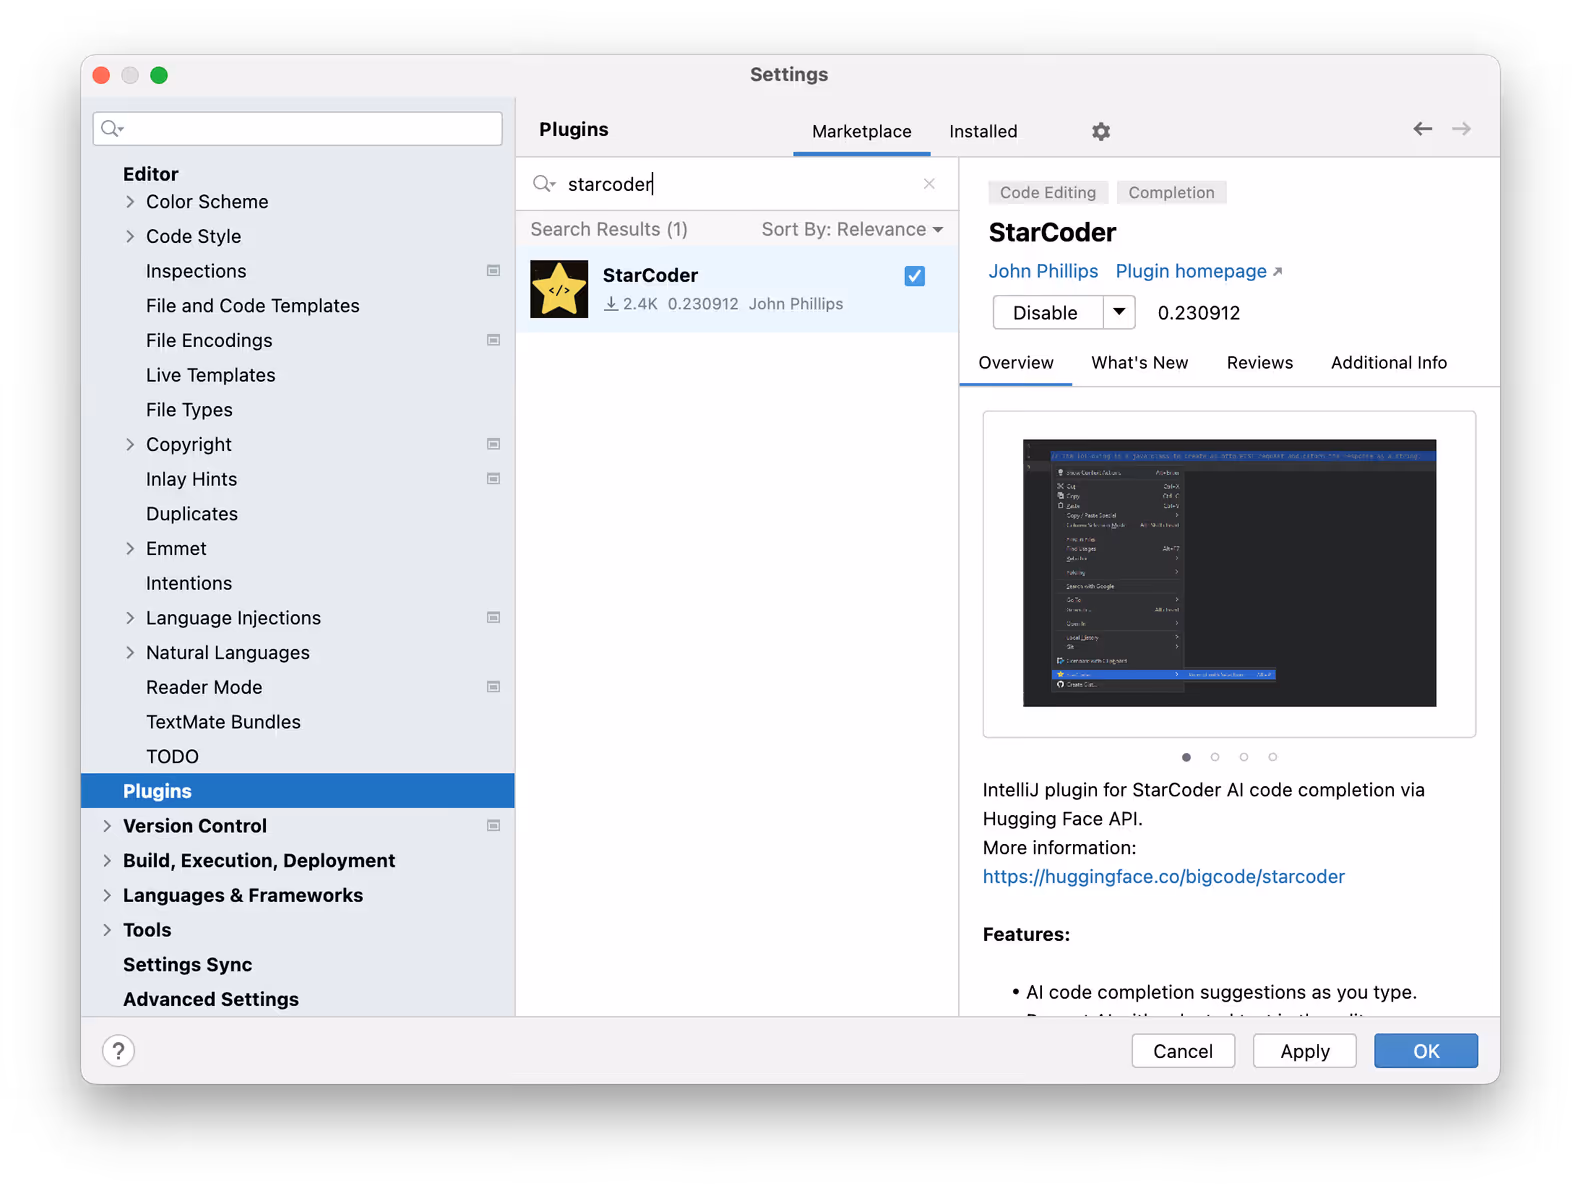Viewport: 1581px width, 1191px height.
Task: Confirm settings with the OK button
Action: pyautogui.click(x=1425, y=1051)
